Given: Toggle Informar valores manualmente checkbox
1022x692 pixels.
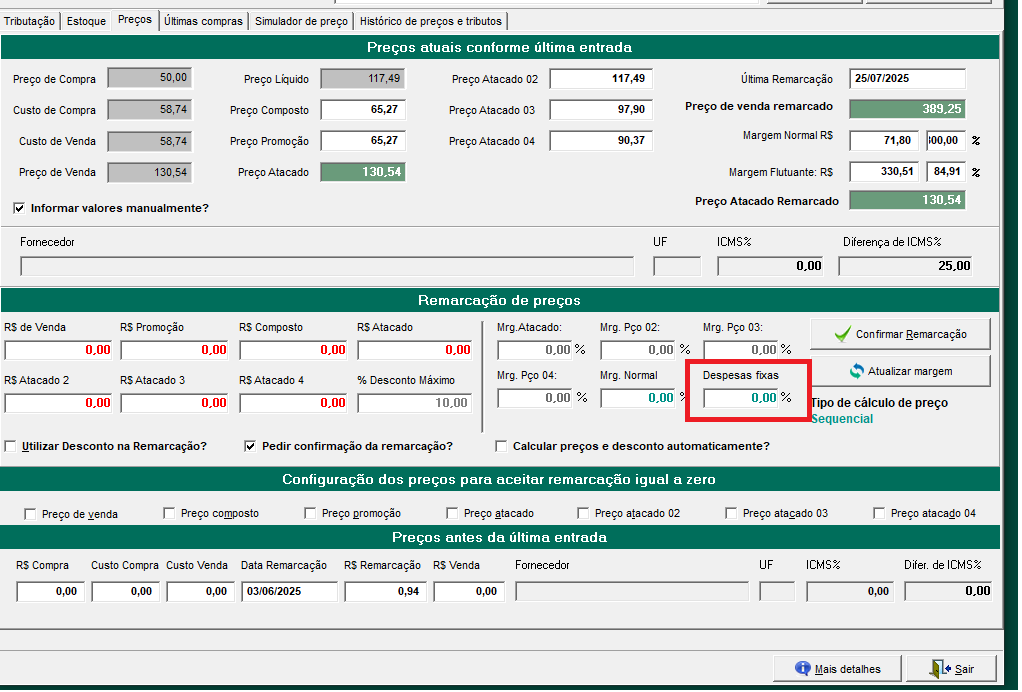Looking at the screenshot, I should 19,208.
